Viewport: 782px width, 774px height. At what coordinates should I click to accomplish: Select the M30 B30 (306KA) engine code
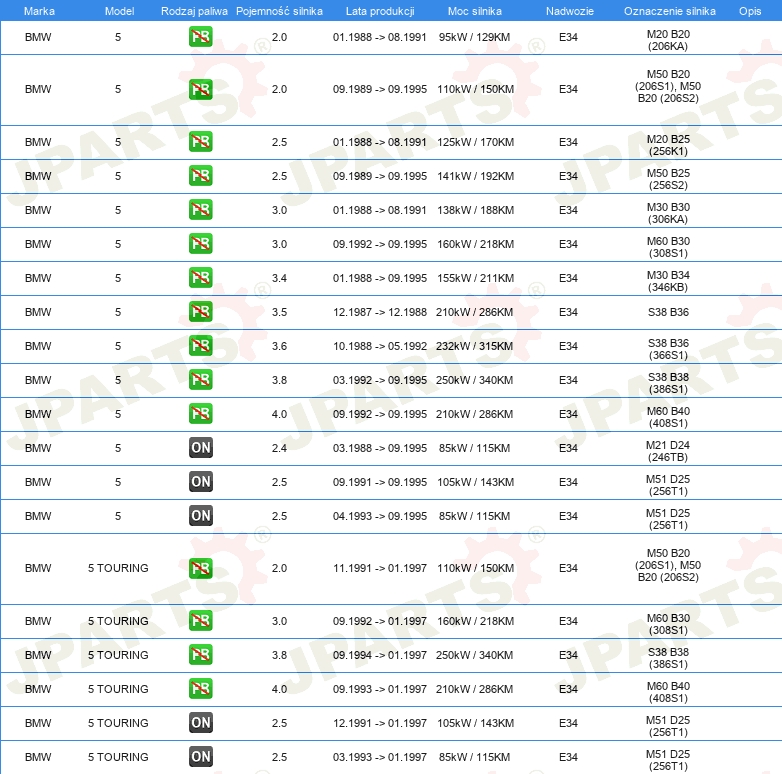pyautogui.click(x=668, y=213)
